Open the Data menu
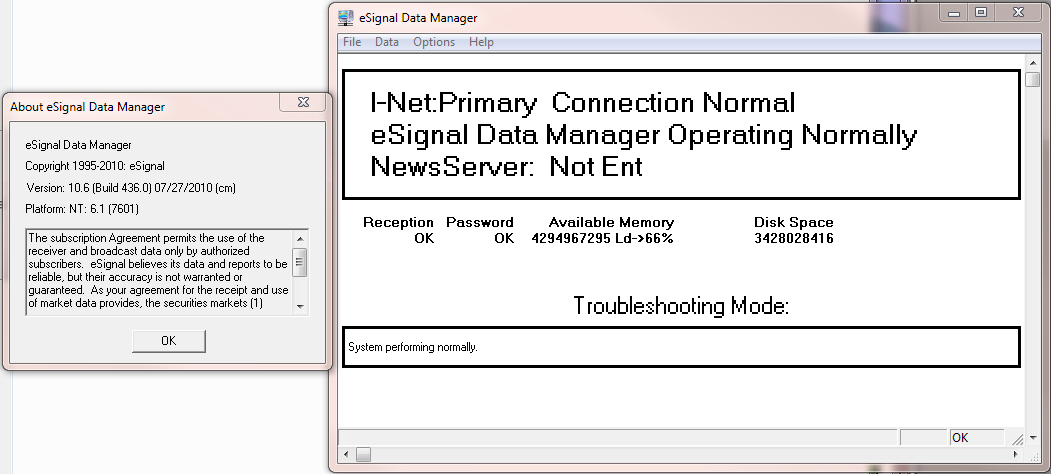The height and width of the screenshot is (474, 1051). coord(387,42)
